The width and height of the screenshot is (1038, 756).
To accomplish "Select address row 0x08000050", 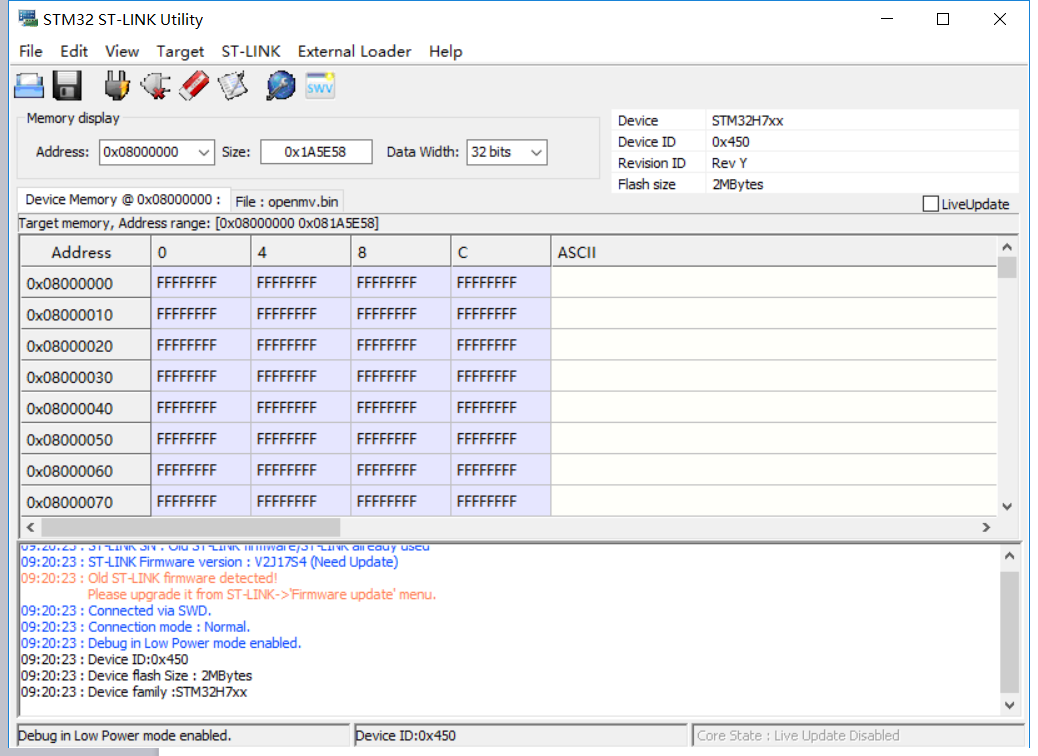I will point(85,440).
